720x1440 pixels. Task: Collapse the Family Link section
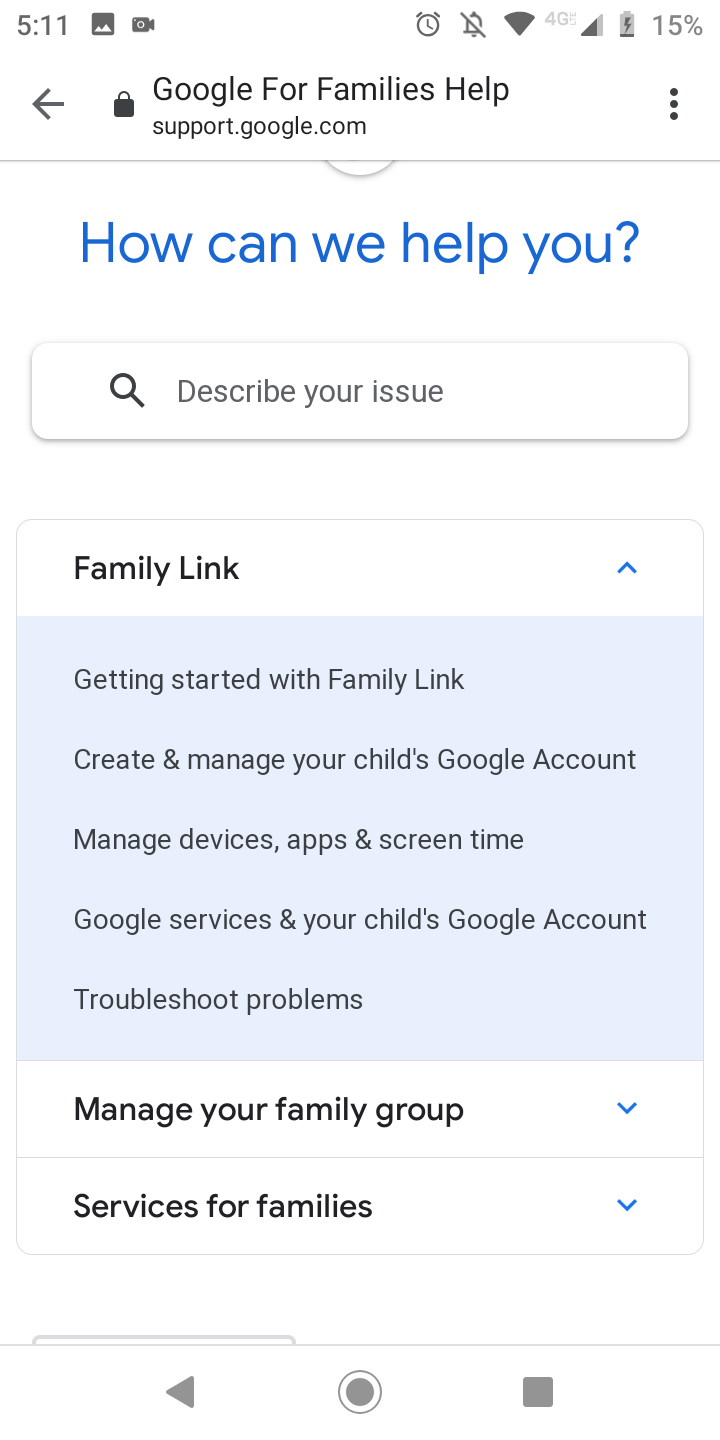(627, 569)
